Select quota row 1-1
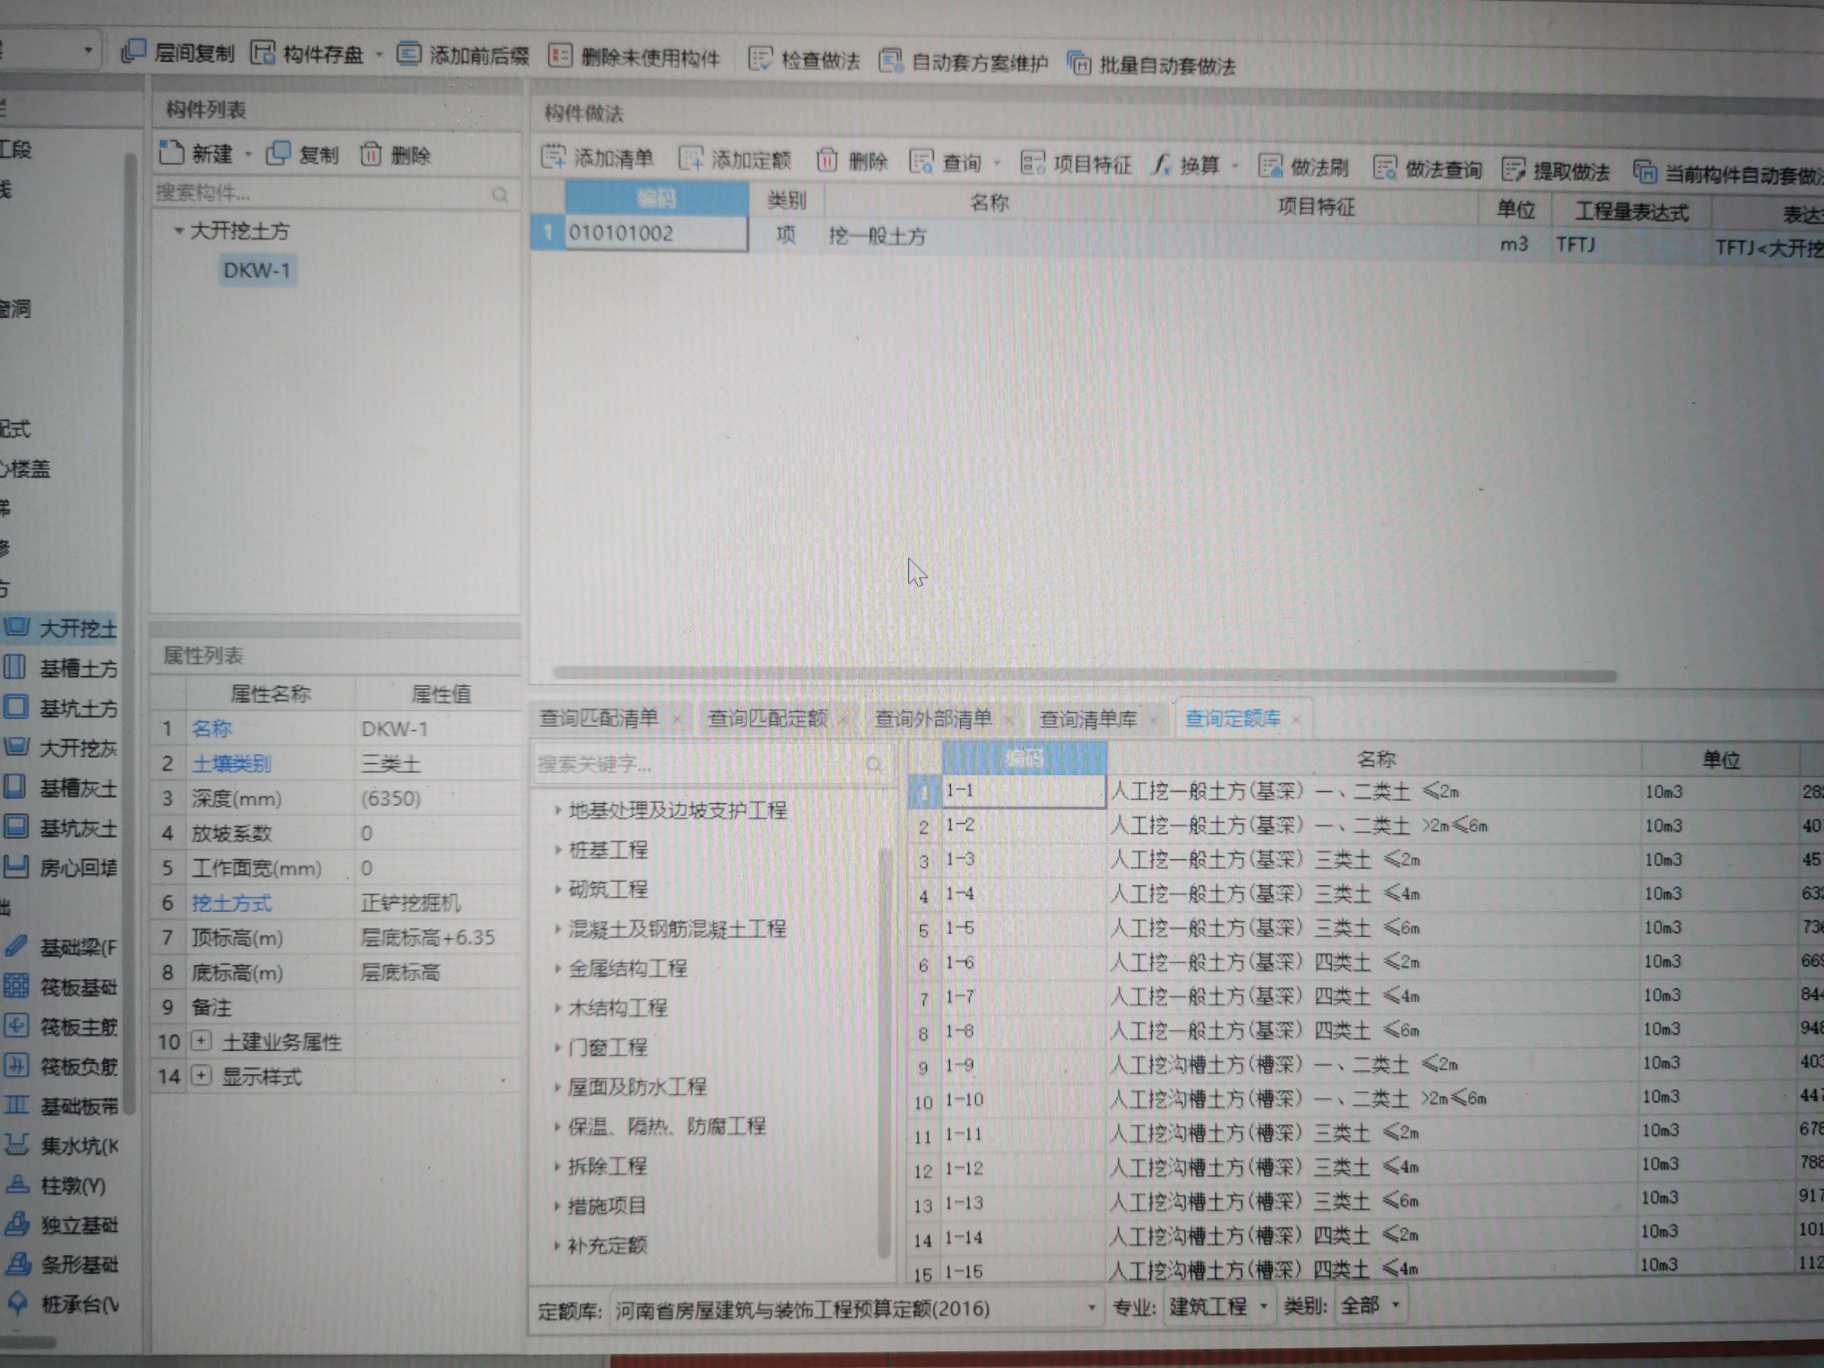Screen dimensions: 1824x1368 click(x=1365, y=791)
